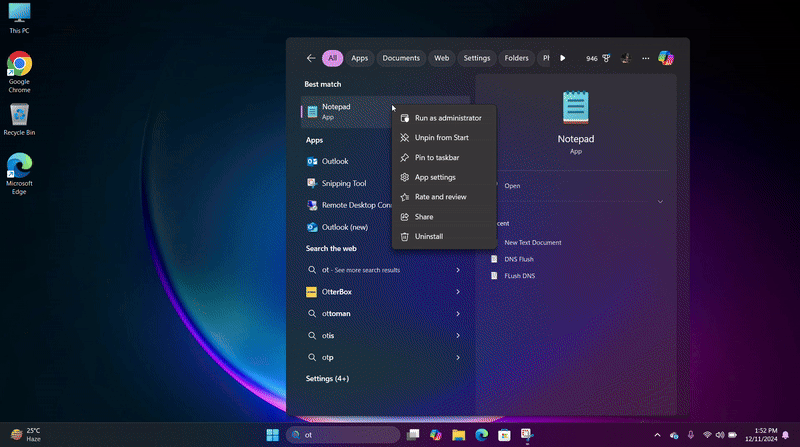This screenshot has height=447, width=800.
Task: Switch to the Folders filter tab
Action: [x=516, y=58]
